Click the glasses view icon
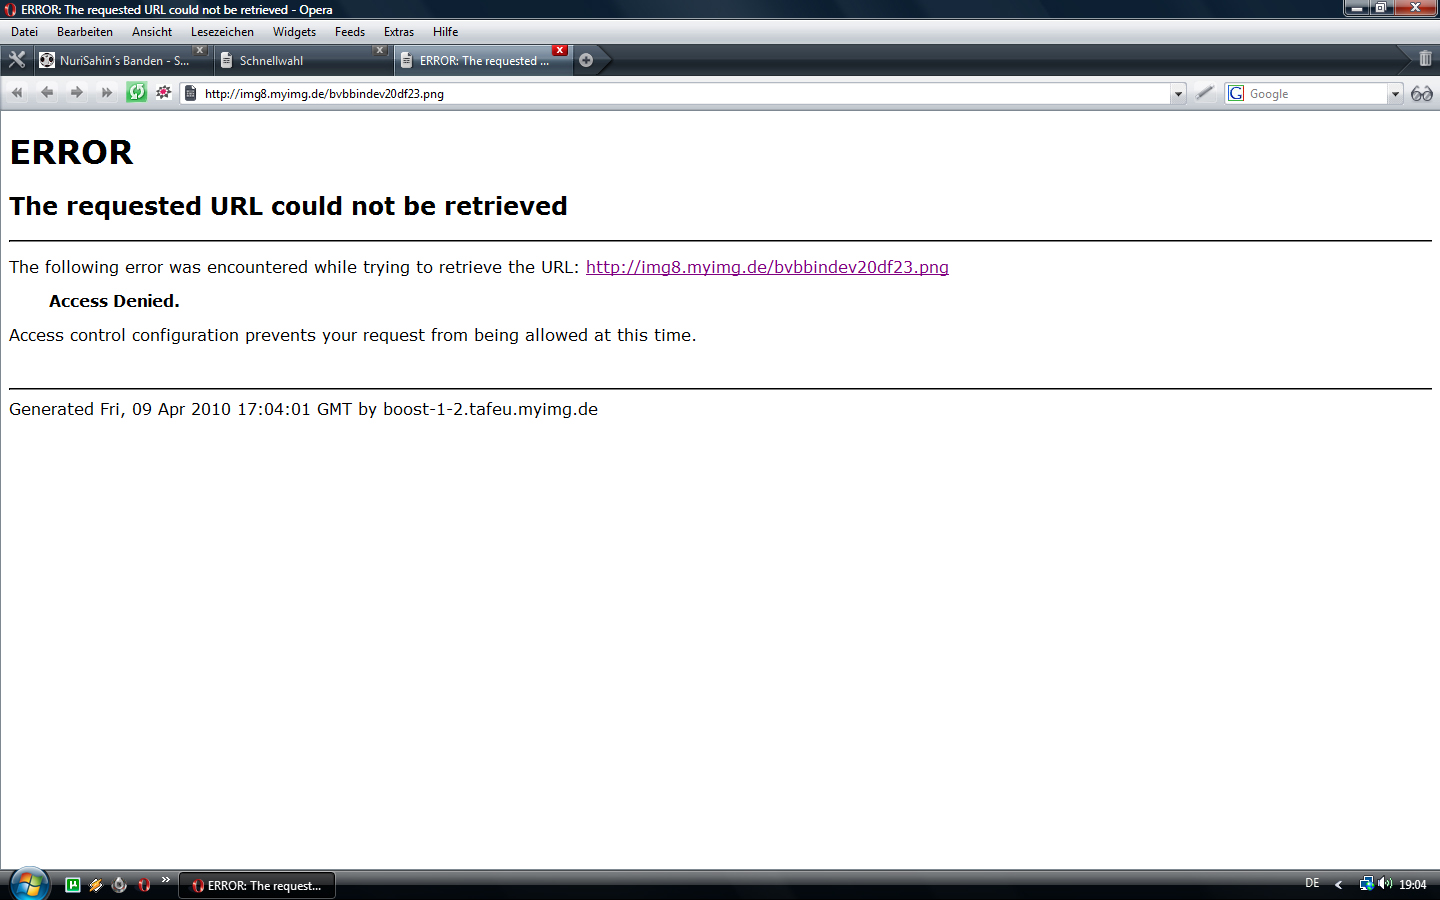The image size is (1440, 900). 1422,94
